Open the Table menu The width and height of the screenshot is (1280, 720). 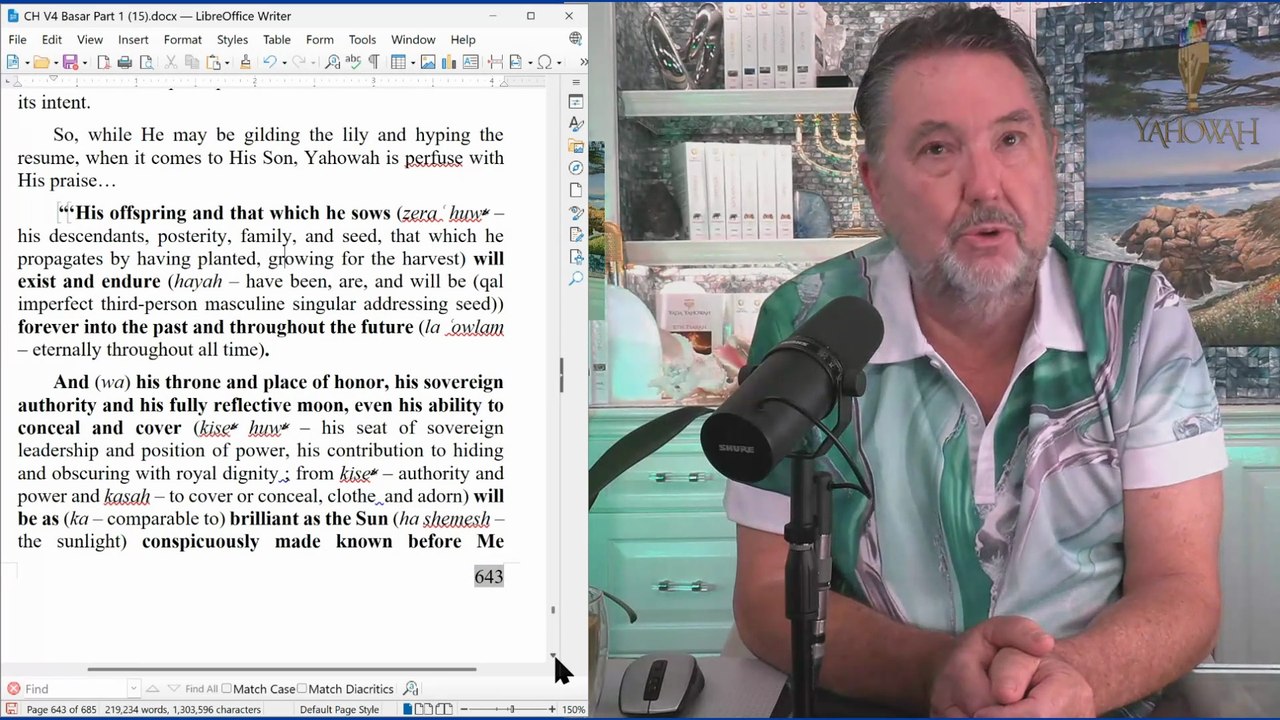(x=277, y=40)
